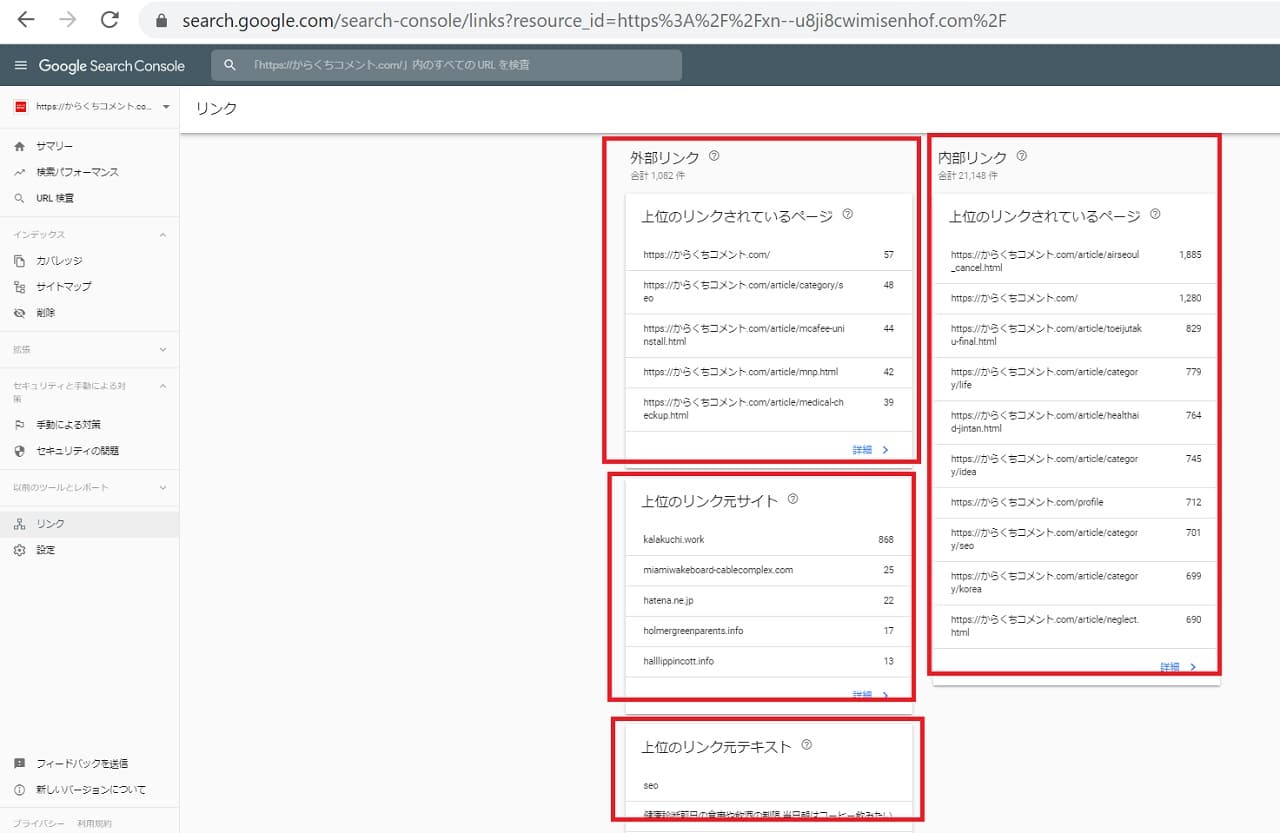Viewport: 1280px width, 833px height.
Task: Open the hamburger main menu
Action: pyautogui.click(x=20, y=65)
